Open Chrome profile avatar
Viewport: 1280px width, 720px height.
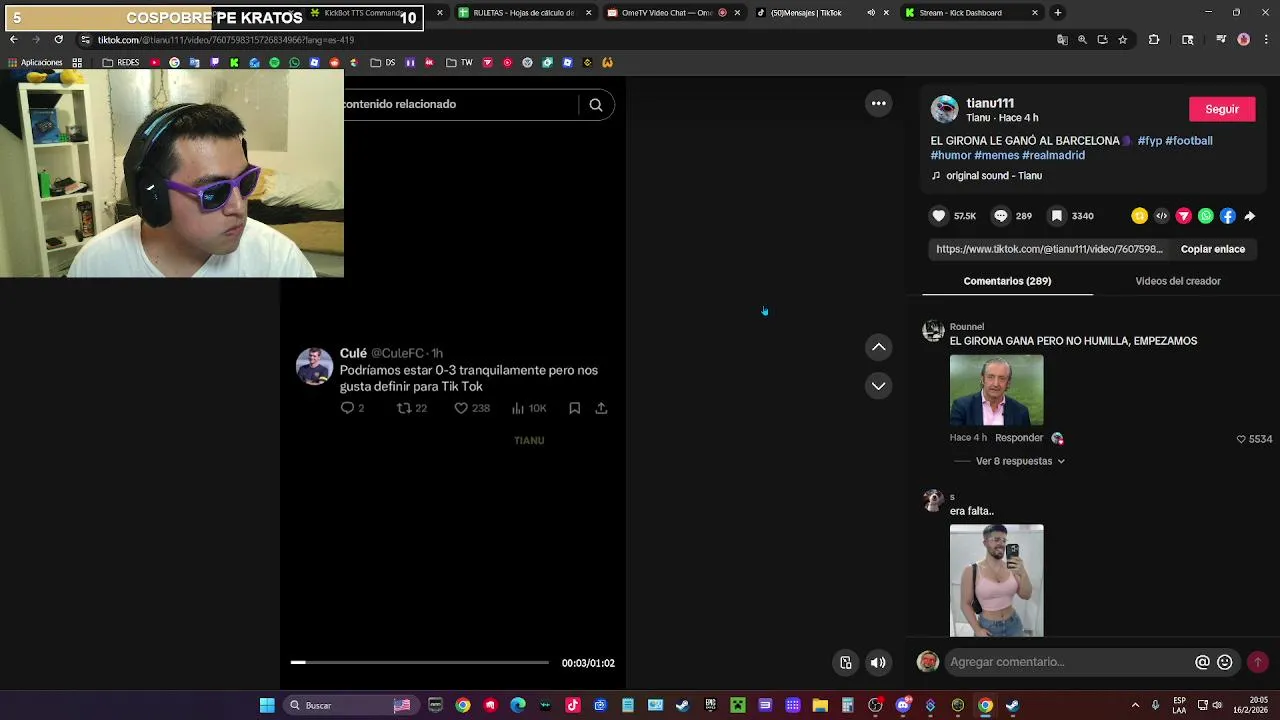(x=1243, y=40)
